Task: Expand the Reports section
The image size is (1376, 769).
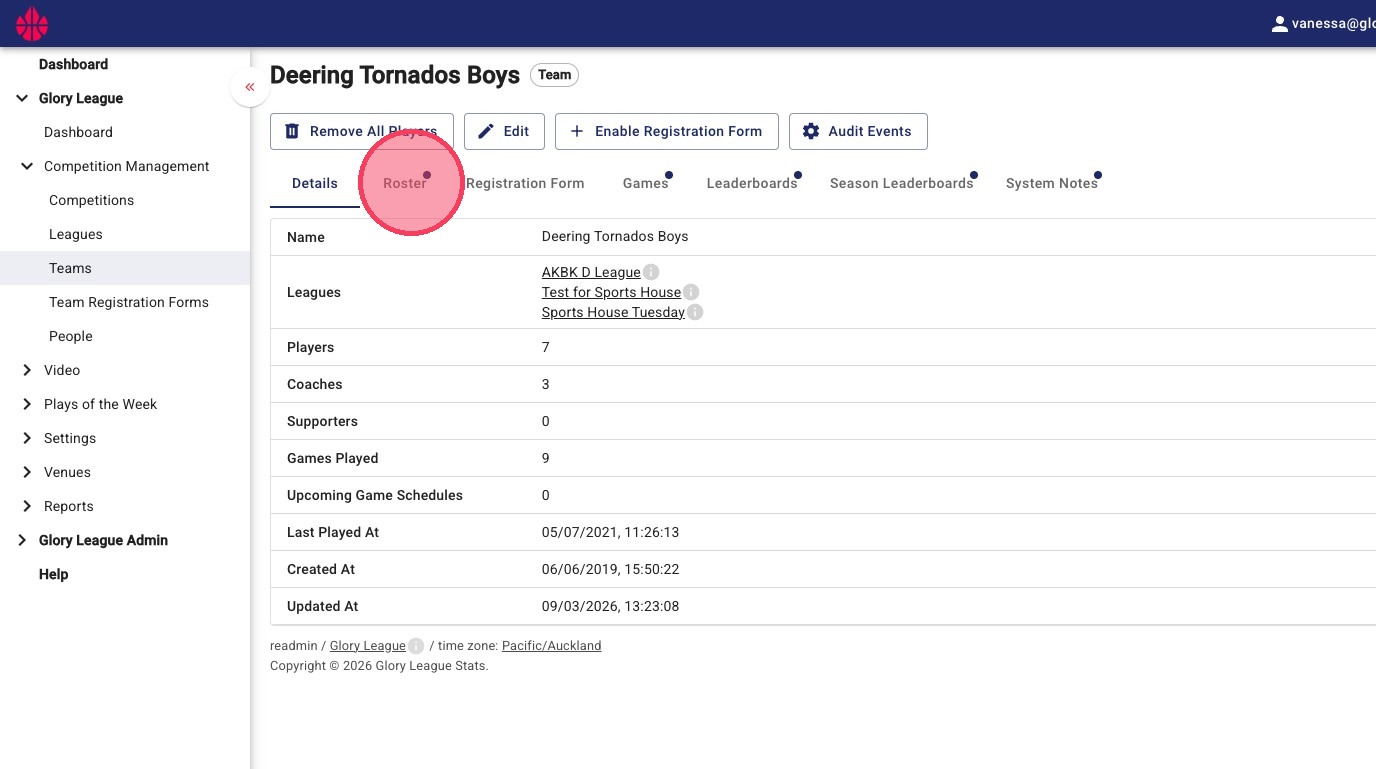Action: 27,506
